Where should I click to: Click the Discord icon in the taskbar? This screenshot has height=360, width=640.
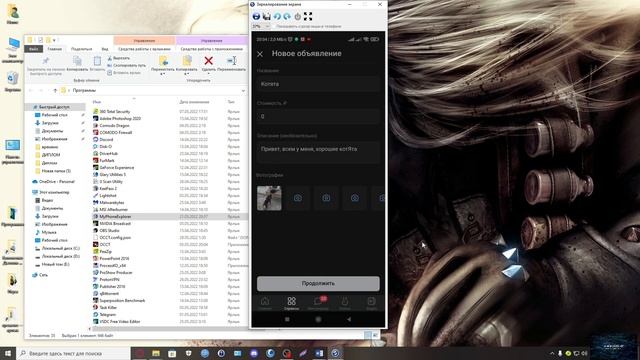254,353
